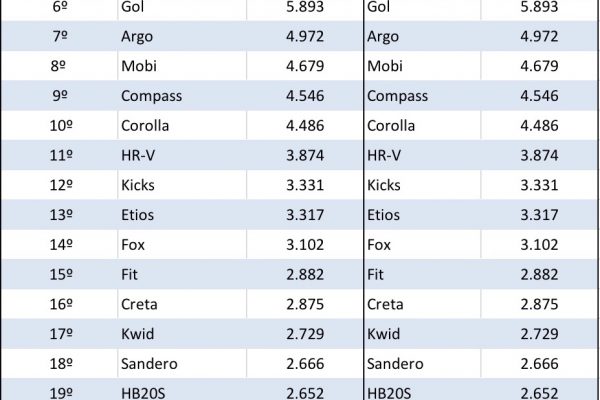The width and height of the screenshot is (600, 400).
Task: Select the 17º rank cell
Action: point(59,333)
